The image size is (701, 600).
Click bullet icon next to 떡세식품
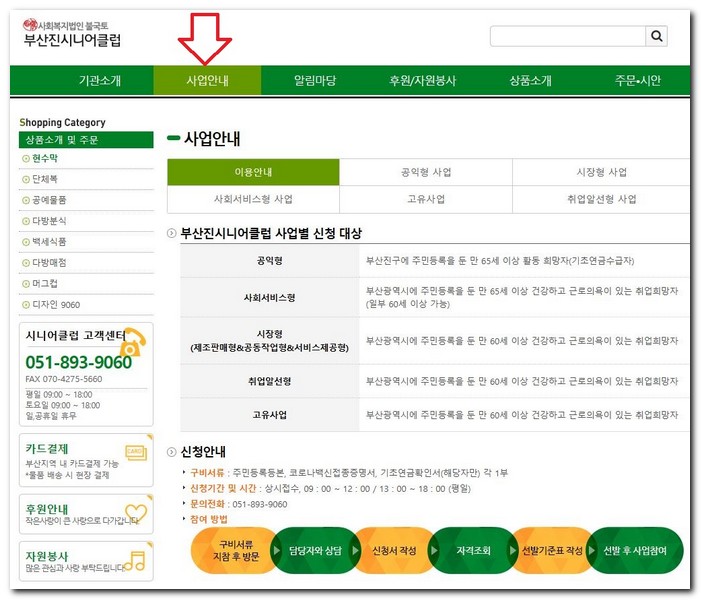[x=26, y=242]
